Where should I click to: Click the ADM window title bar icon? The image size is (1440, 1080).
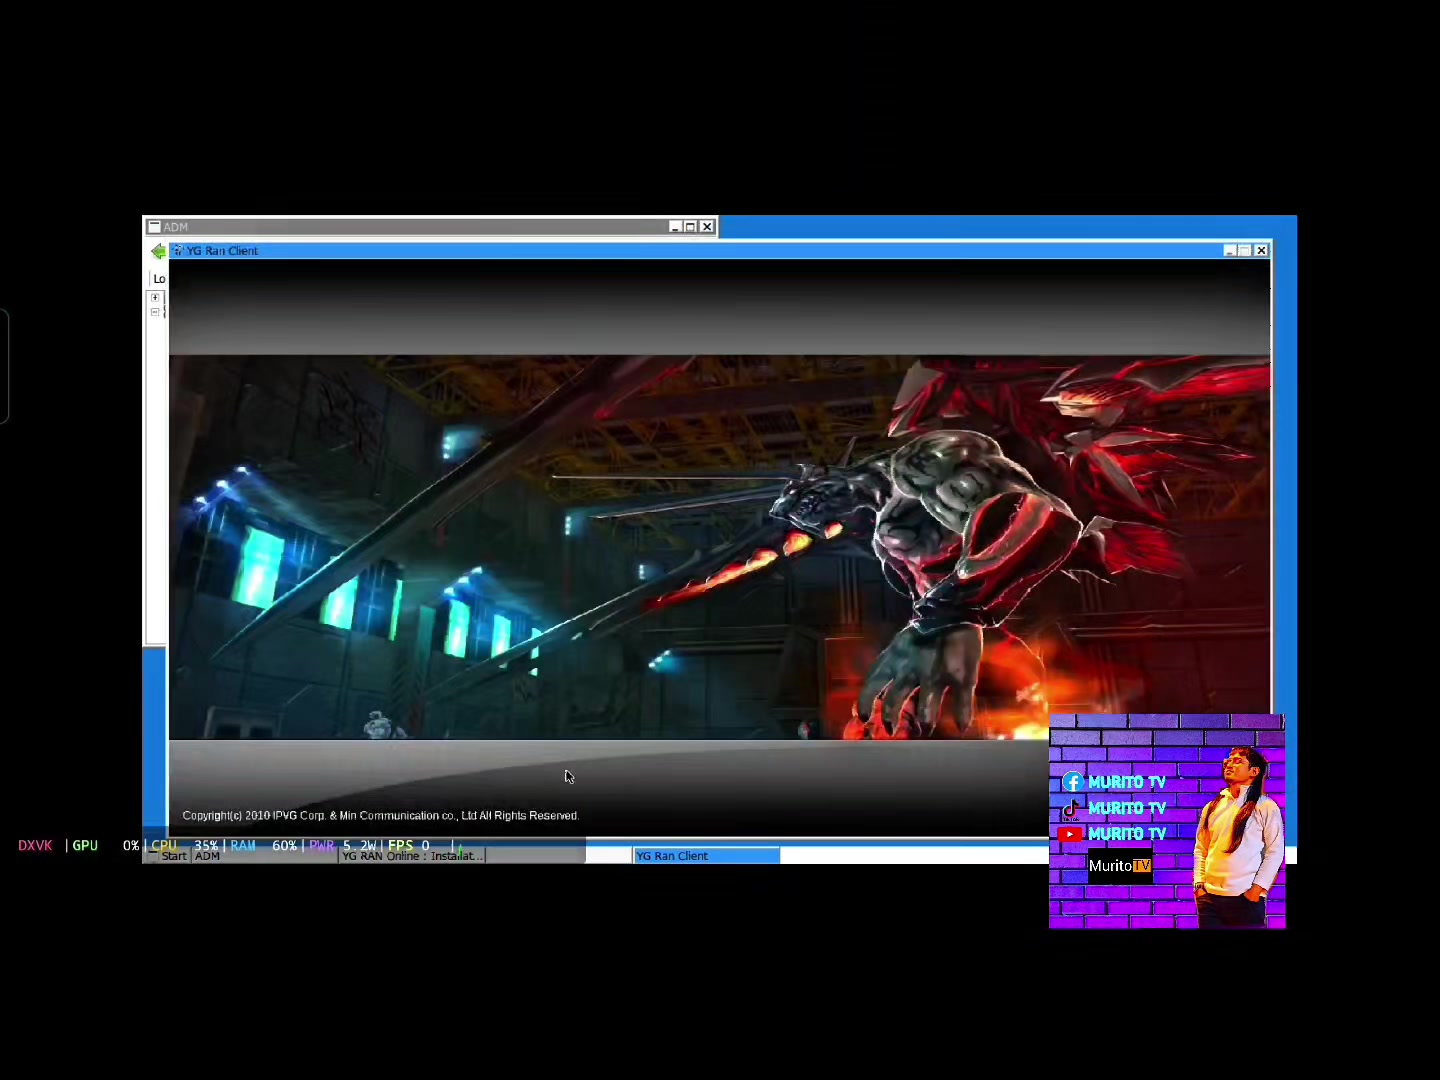pyautogui.click(x=154, y=227)
